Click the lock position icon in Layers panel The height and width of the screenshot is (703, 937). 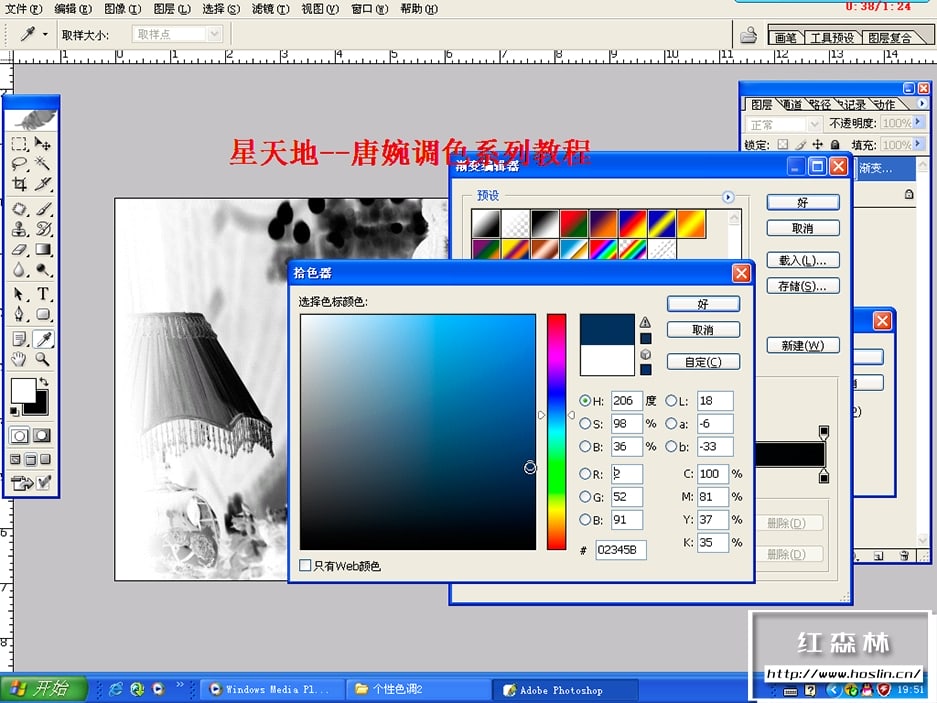click(817, 145)
